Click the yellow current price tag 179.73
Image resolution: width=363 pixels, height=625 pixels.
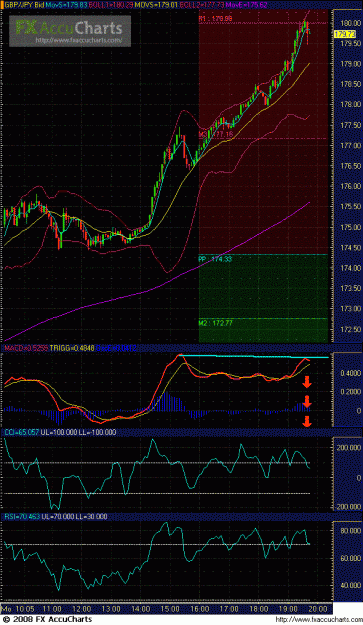(345, 34)
